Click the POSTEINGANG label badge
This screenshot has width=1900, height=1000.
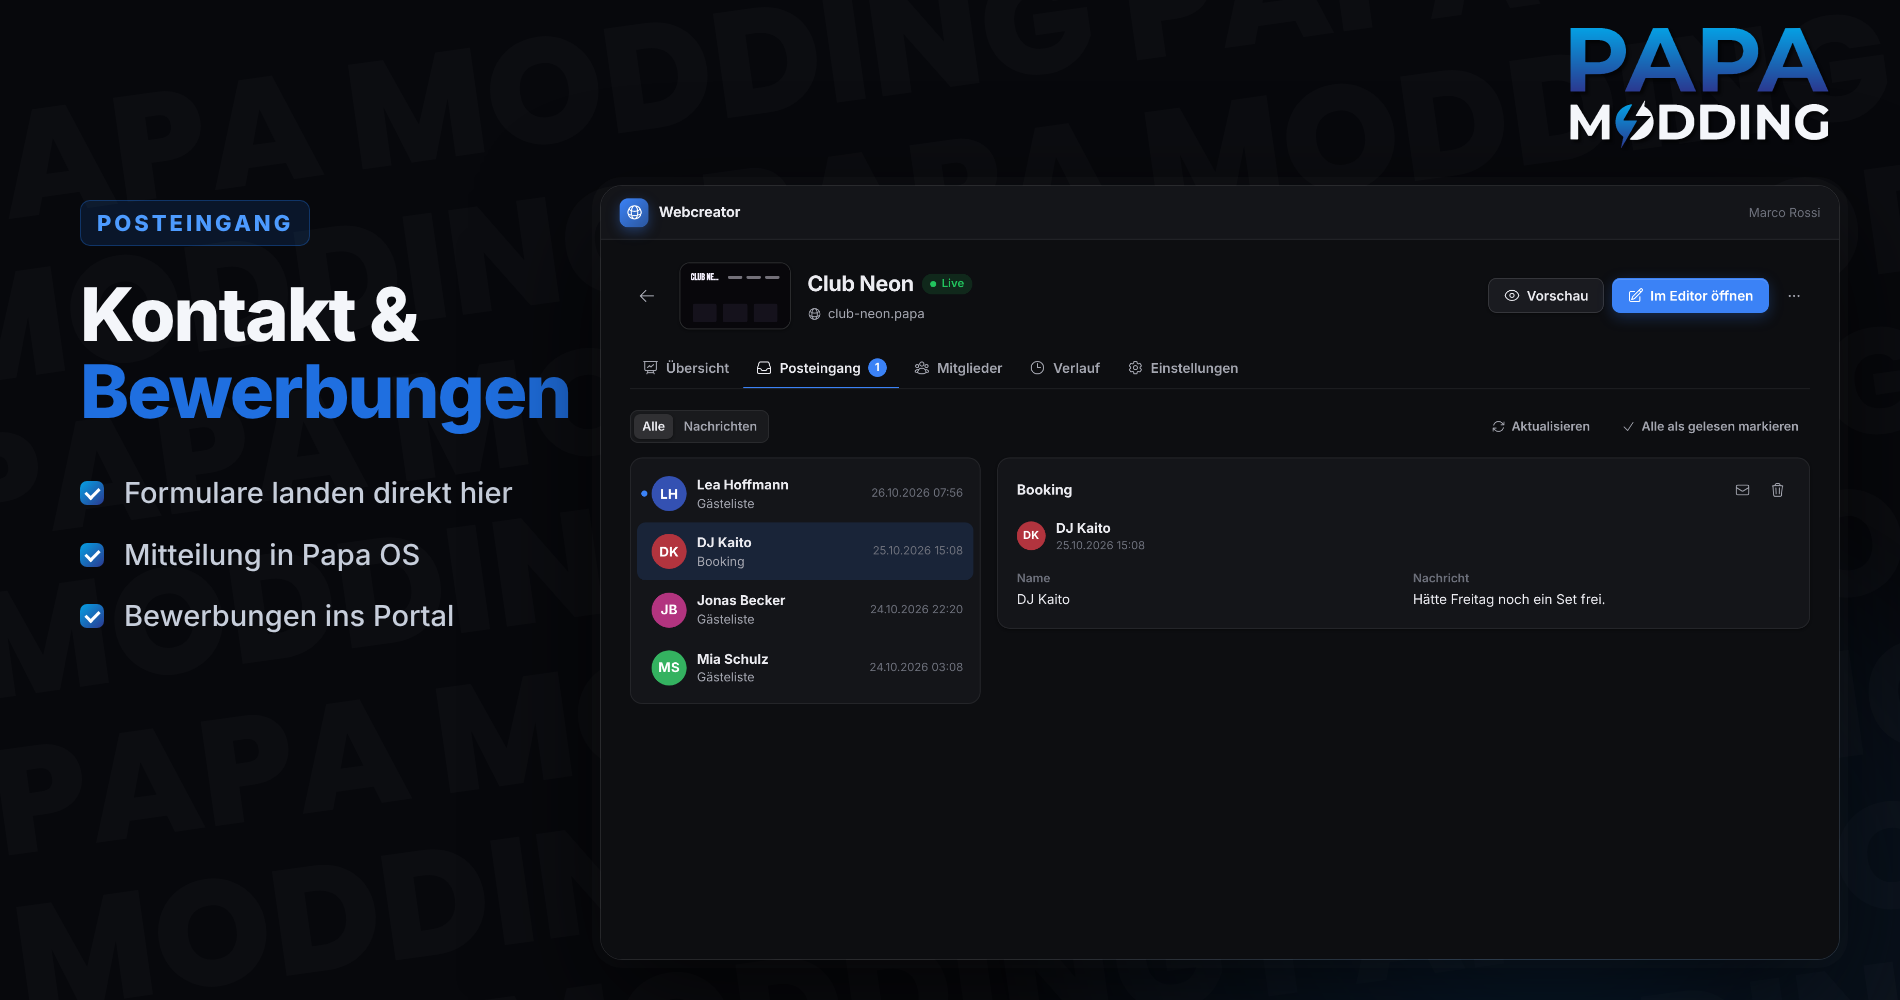pyautogui.click(x=195, y=223)
